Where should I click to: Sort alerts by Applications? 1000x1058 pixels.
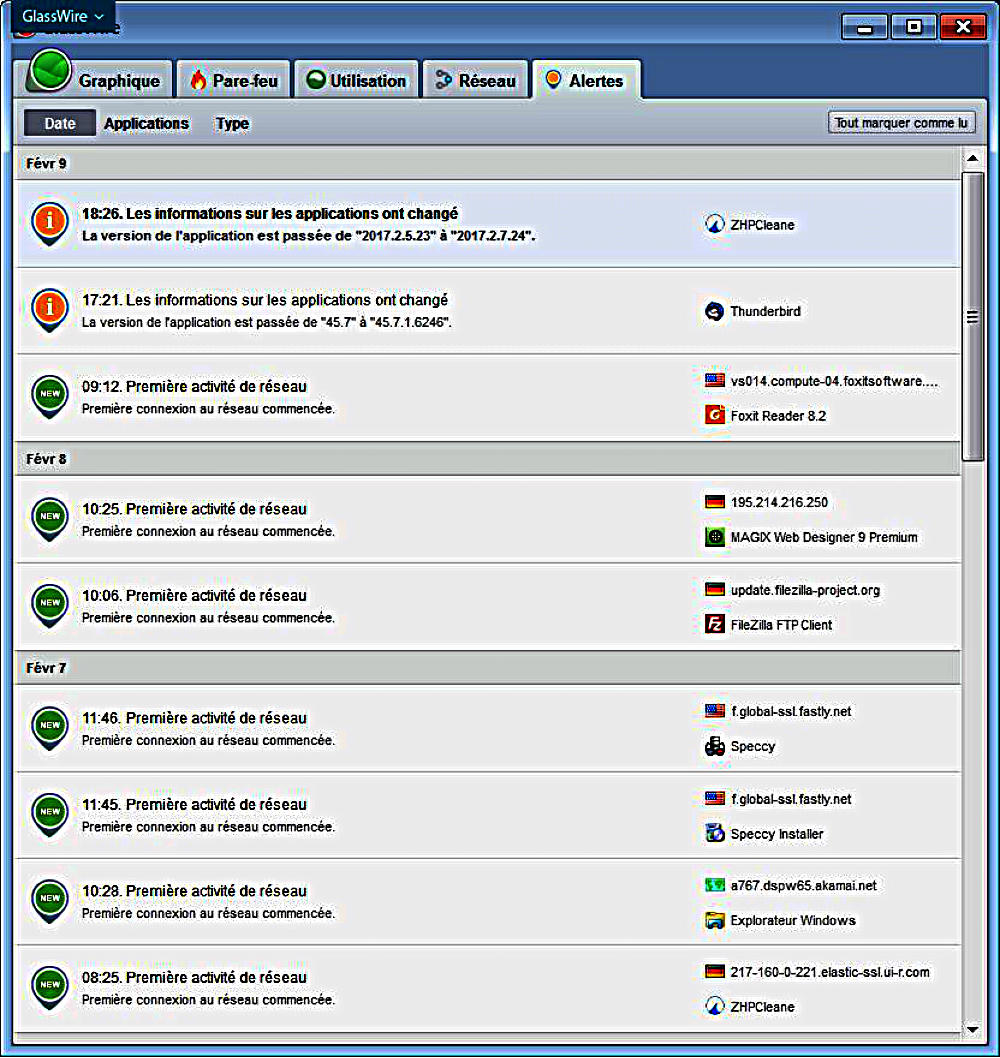click(146, 123)
